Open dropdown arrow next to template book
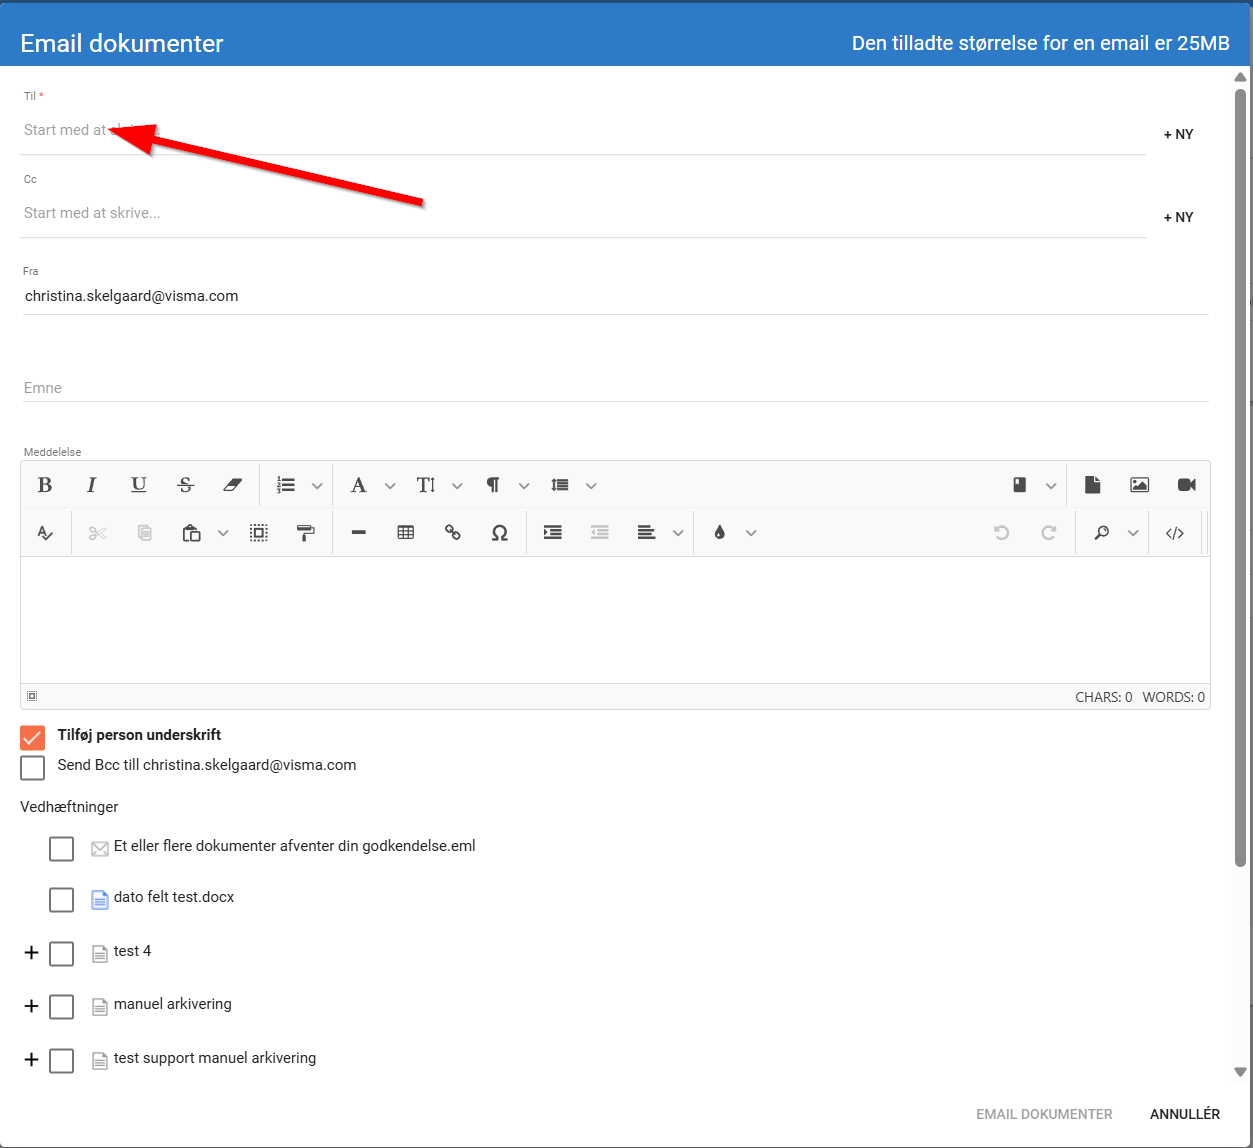Screen dimensions: 1253x1148 point(1051,486)
